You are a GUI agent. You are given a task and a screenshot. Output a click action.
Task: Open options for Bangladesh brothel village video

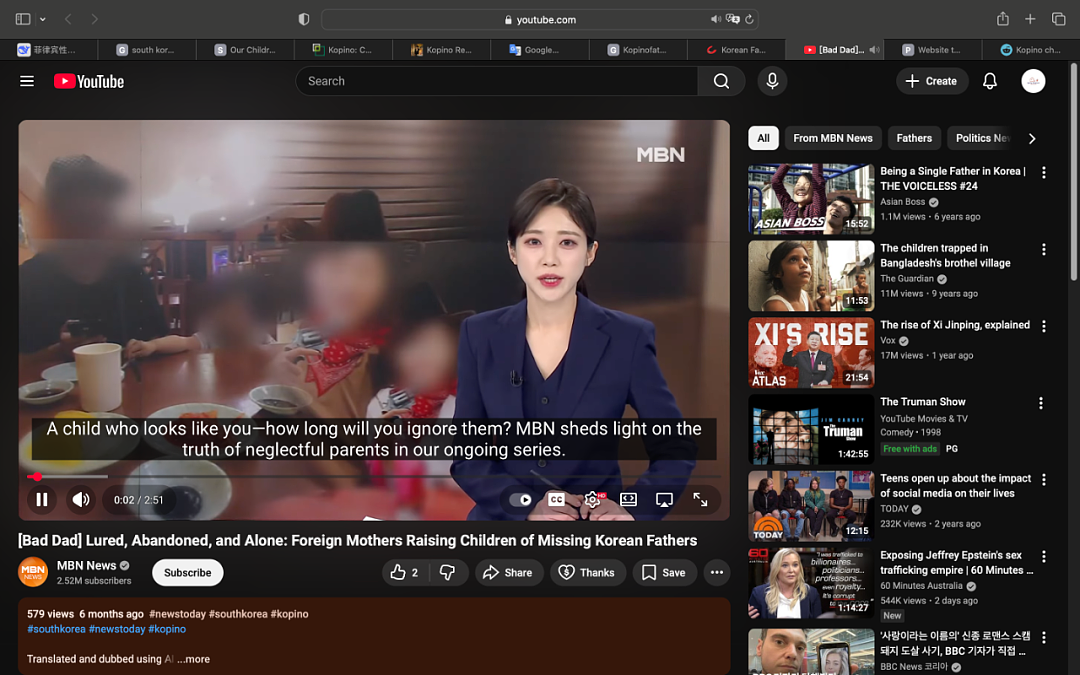tap(1043, 249)
